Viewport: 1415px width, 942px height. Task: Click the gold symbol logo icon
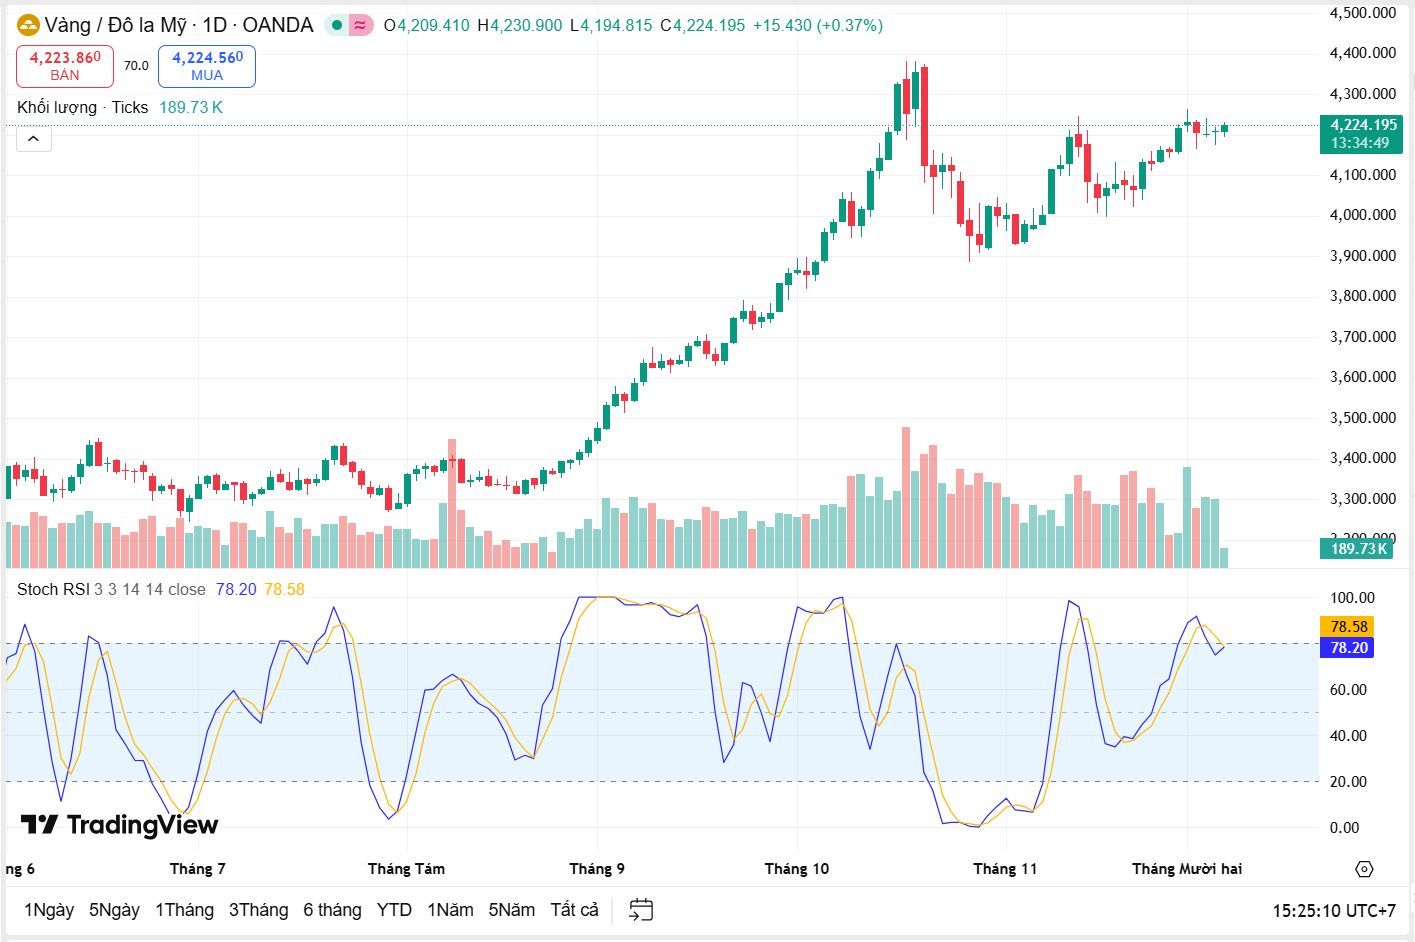click(28, 25)
